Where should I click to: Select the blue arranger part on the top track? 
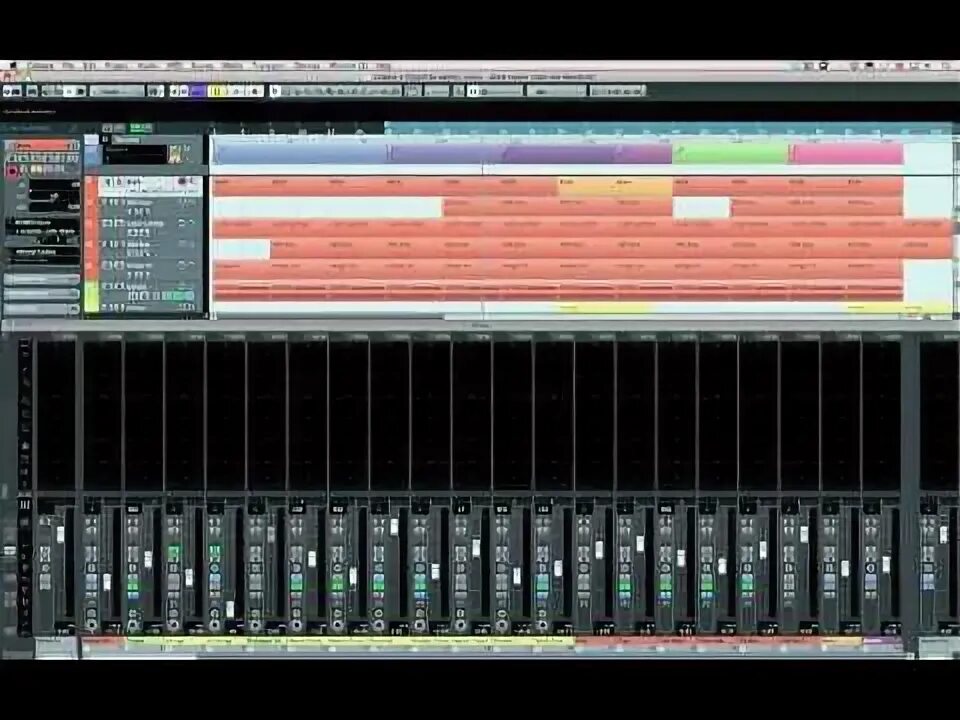(301, 153)
